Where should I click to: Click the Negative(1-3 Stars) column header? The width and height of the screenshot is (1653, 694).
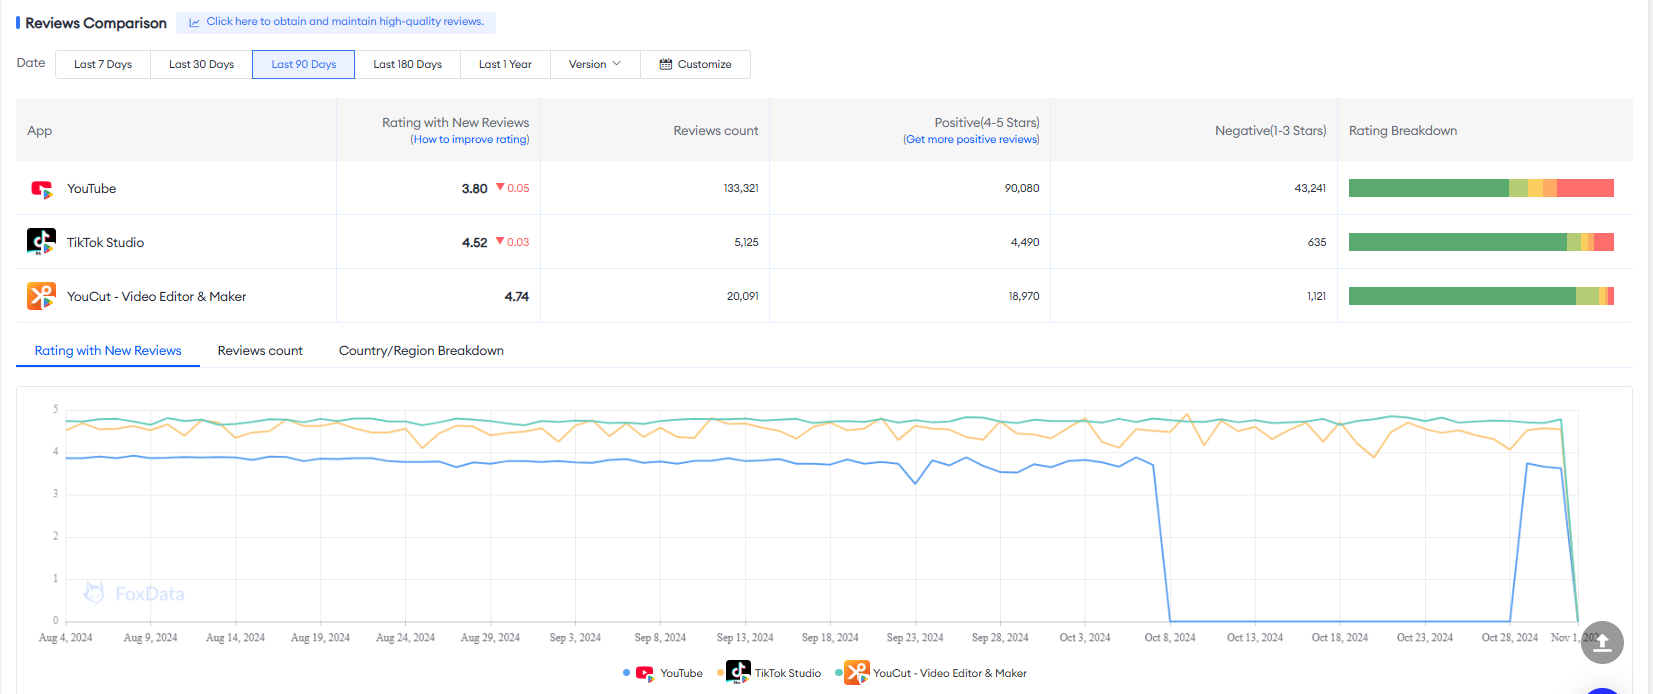pyautogui.click(x=1270, y=131)
